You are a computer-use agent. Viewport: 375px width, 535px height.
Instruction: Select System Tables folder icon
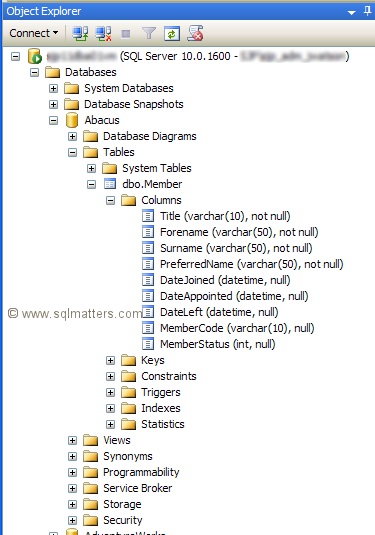(110, 169)
